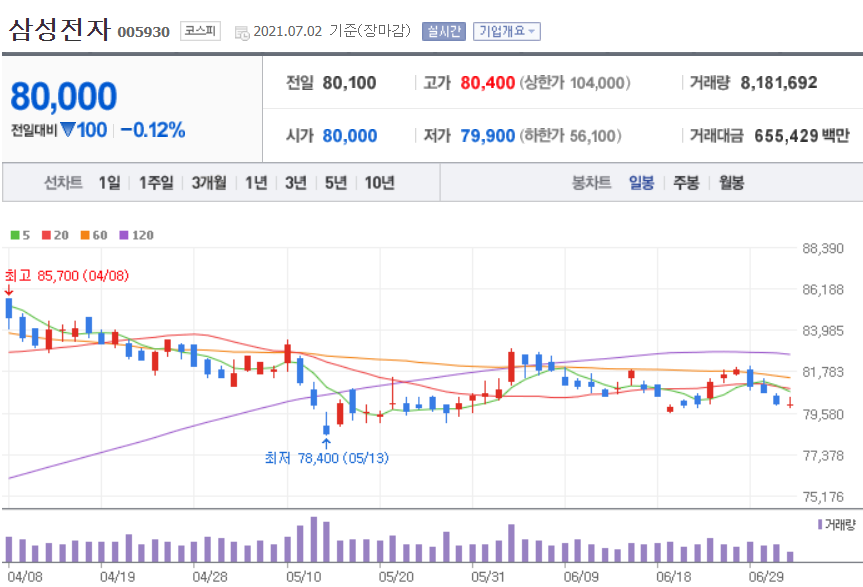
Task: Click the down-triangle price change icon
Action: [x=68, y=130]
